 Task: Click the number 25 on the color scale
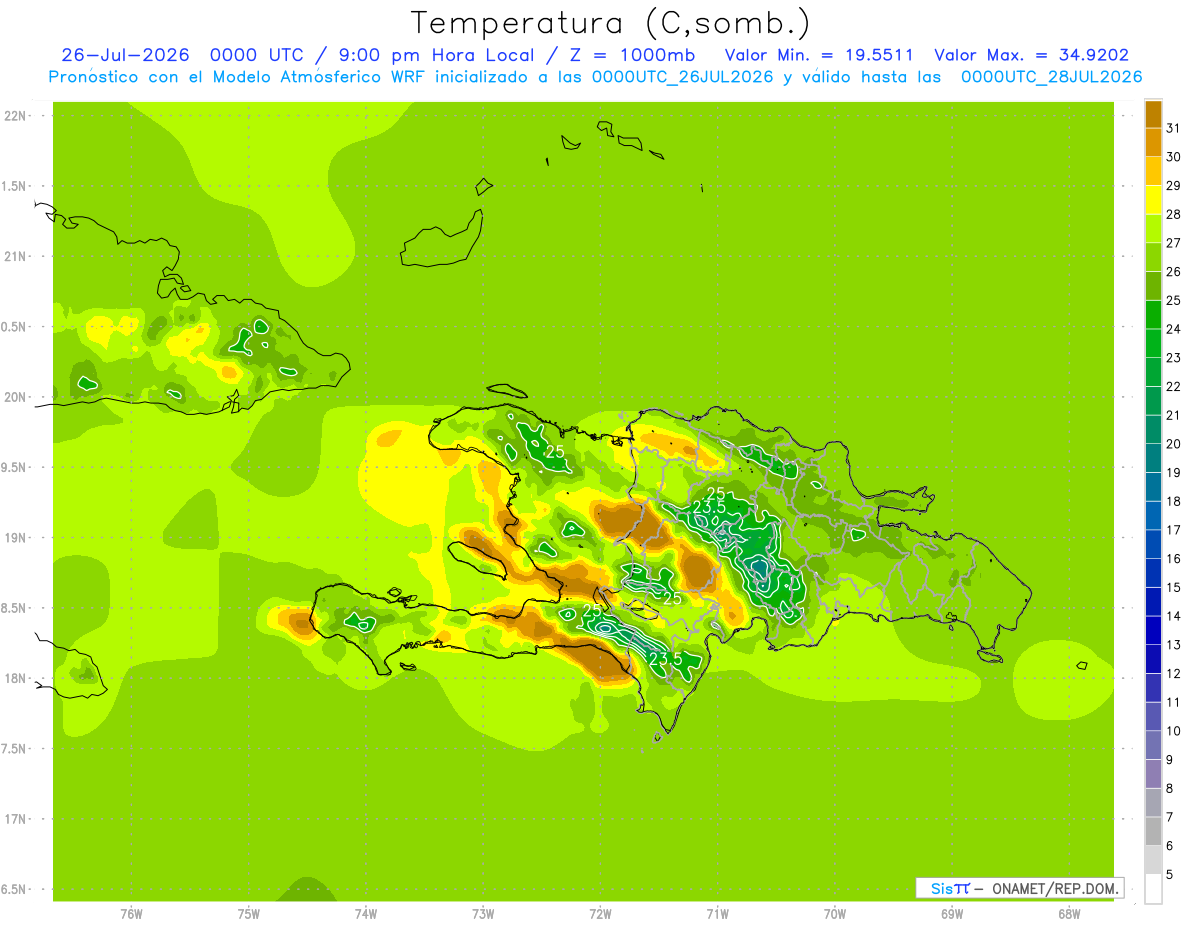1173,300
